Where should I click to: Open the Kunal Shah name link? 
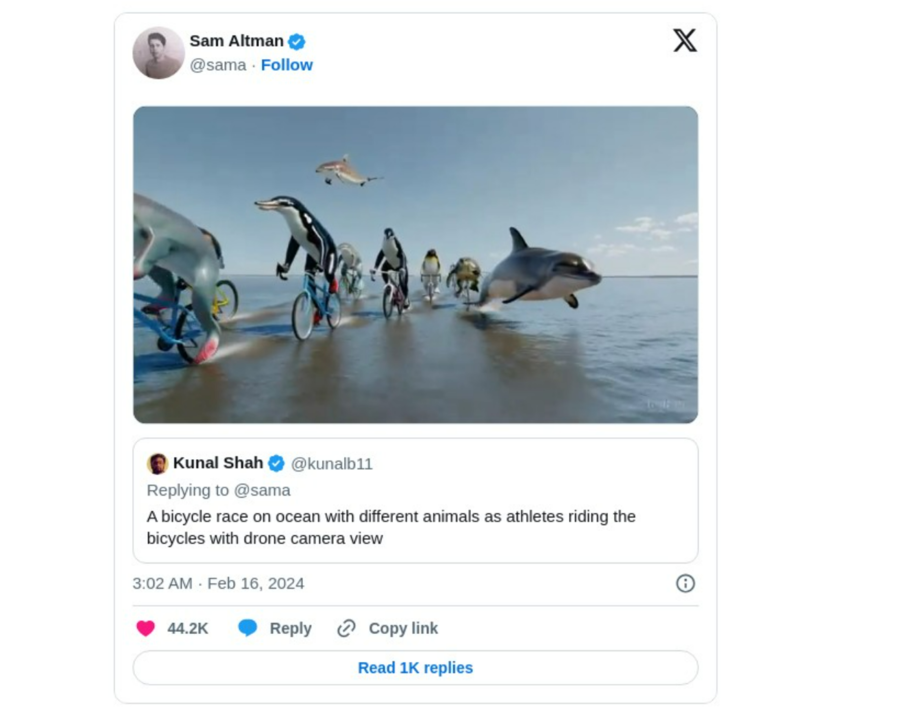point(218,463)
